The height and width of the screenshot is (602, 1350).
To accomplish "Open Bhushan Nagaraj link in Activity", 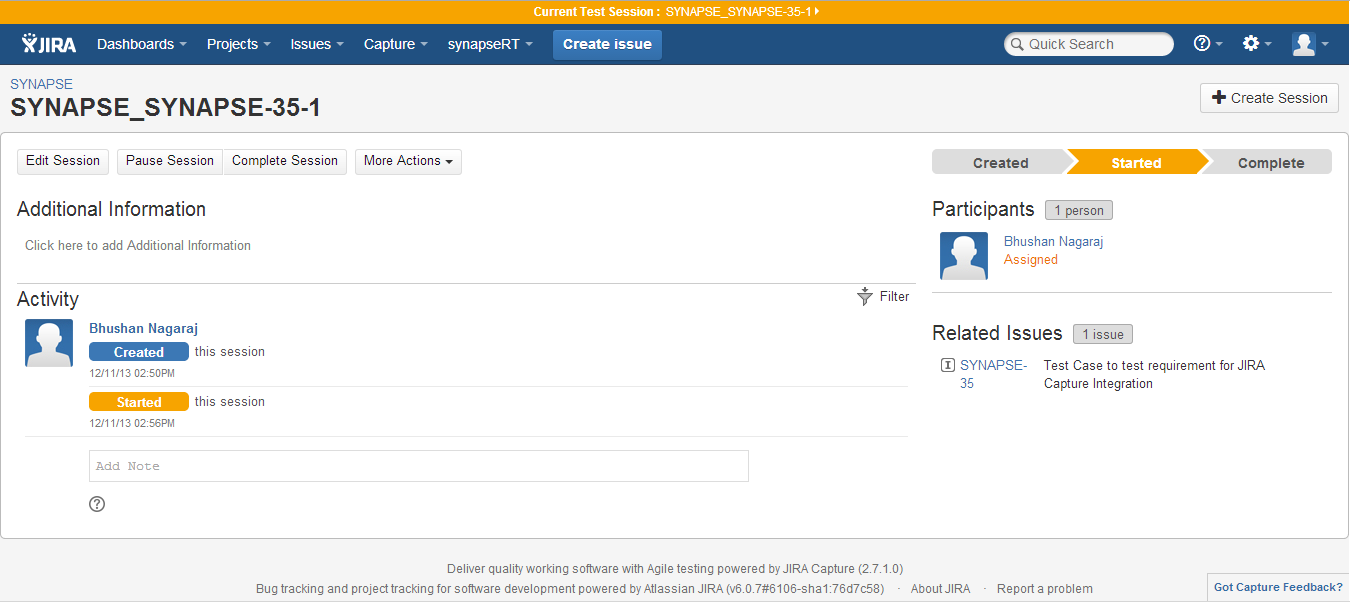I will [144, 328].
